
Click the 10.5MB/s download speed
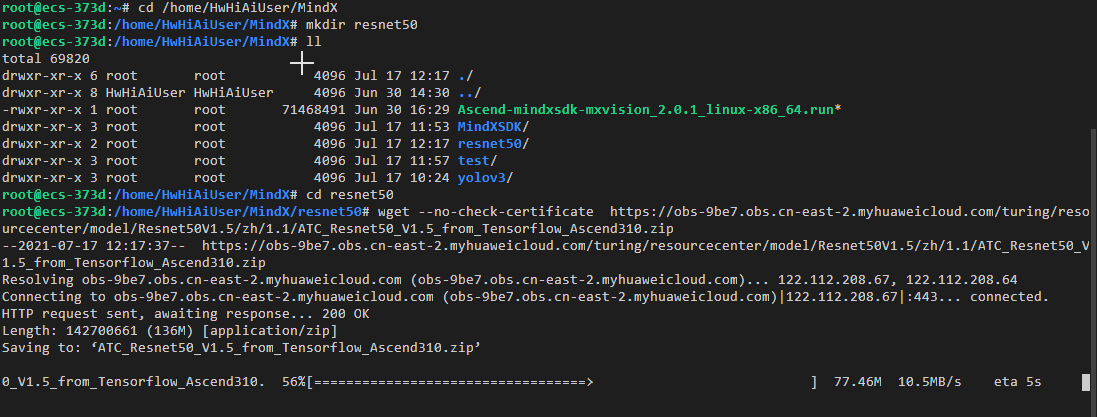tap(930, 382)
